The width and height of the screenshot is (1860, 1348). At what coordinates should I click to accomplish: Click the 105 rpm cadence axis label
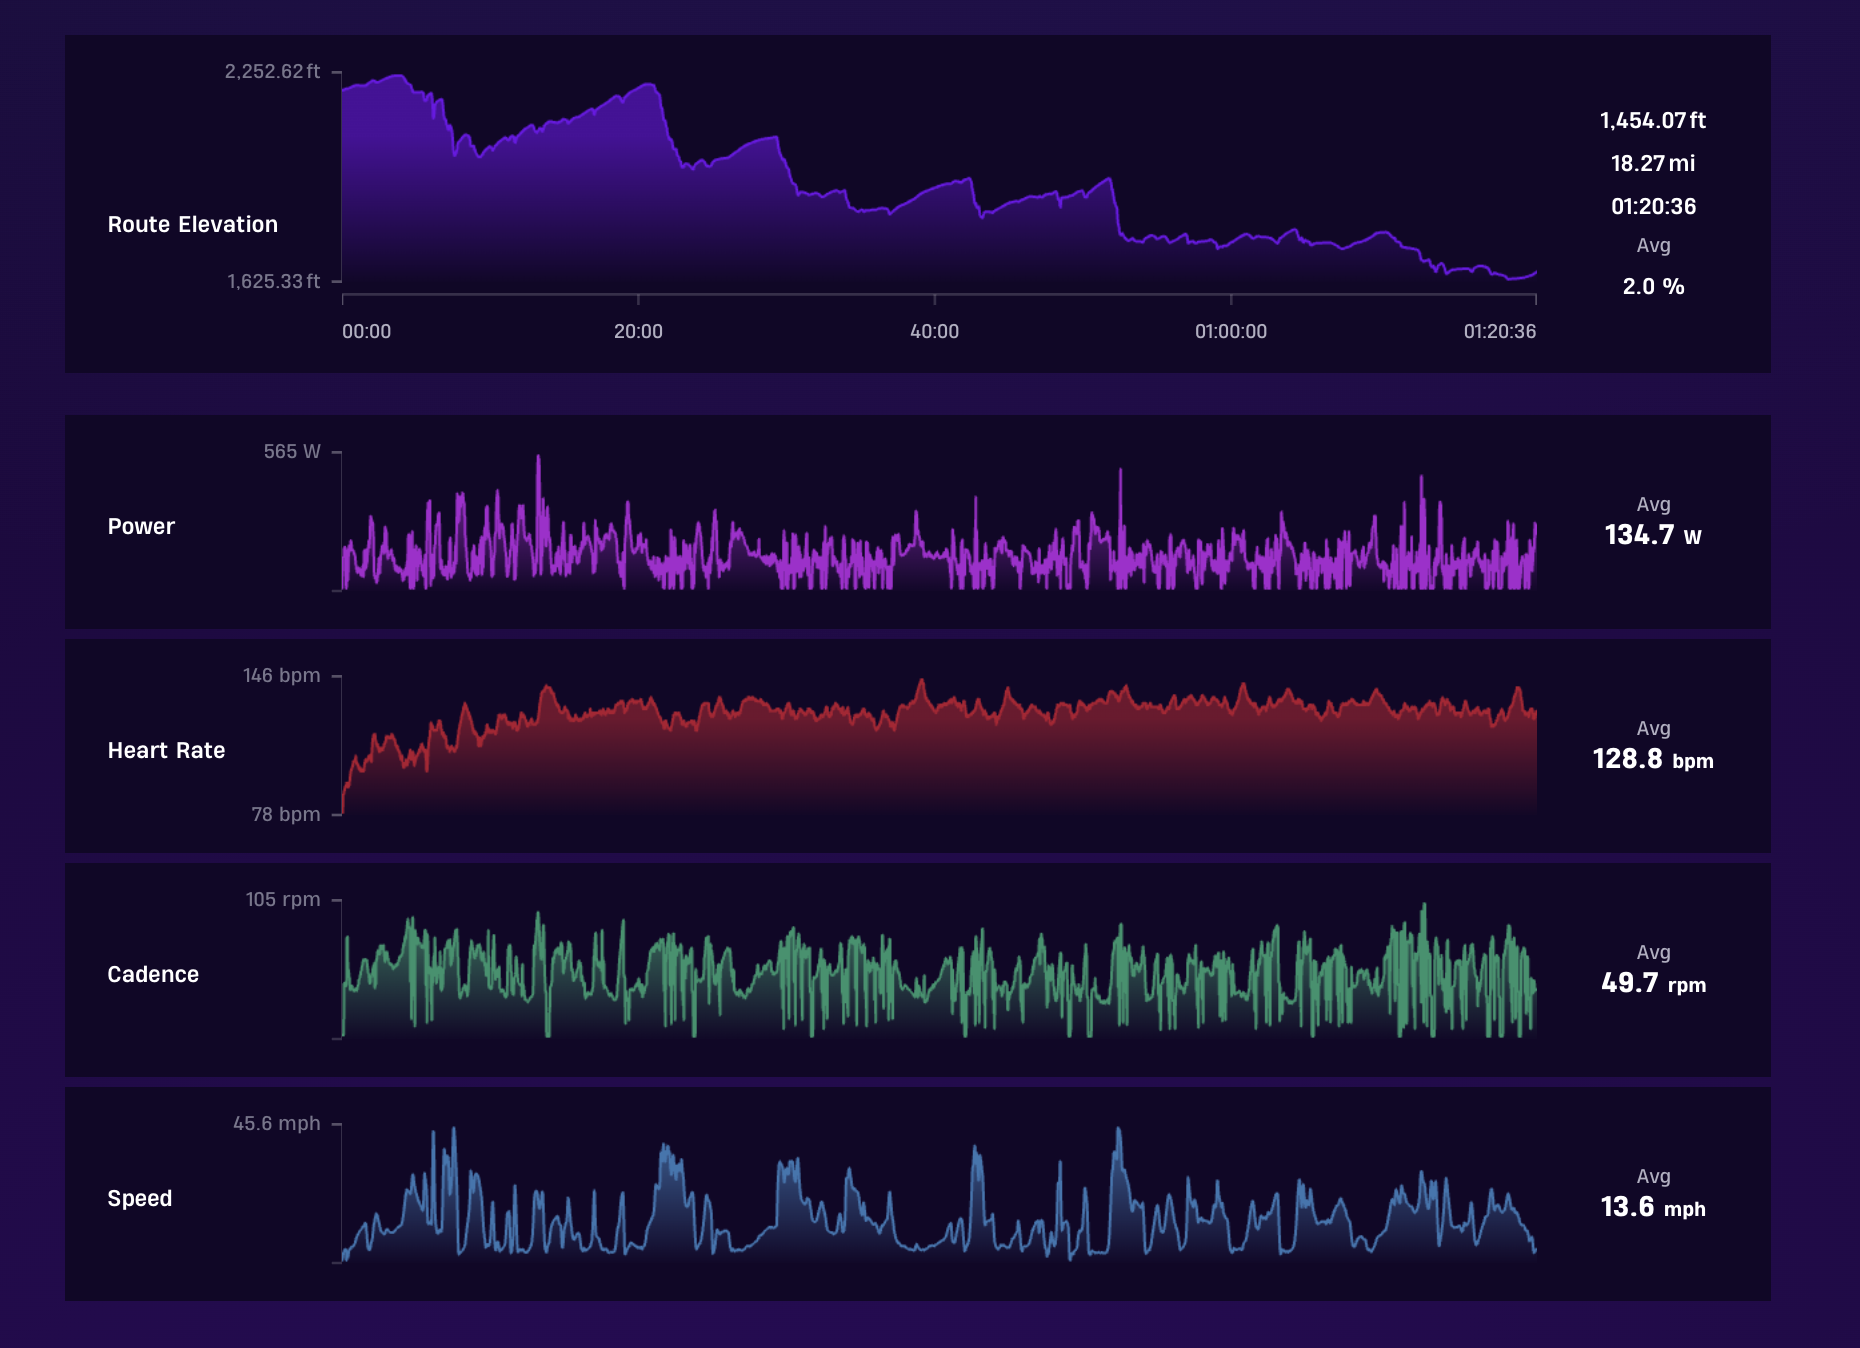click(x=283, y=899)
